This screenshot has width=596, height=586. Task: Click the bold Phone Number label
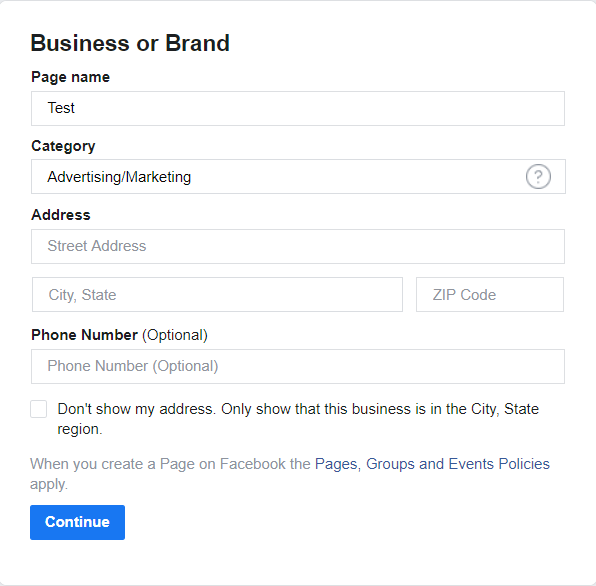84,335
